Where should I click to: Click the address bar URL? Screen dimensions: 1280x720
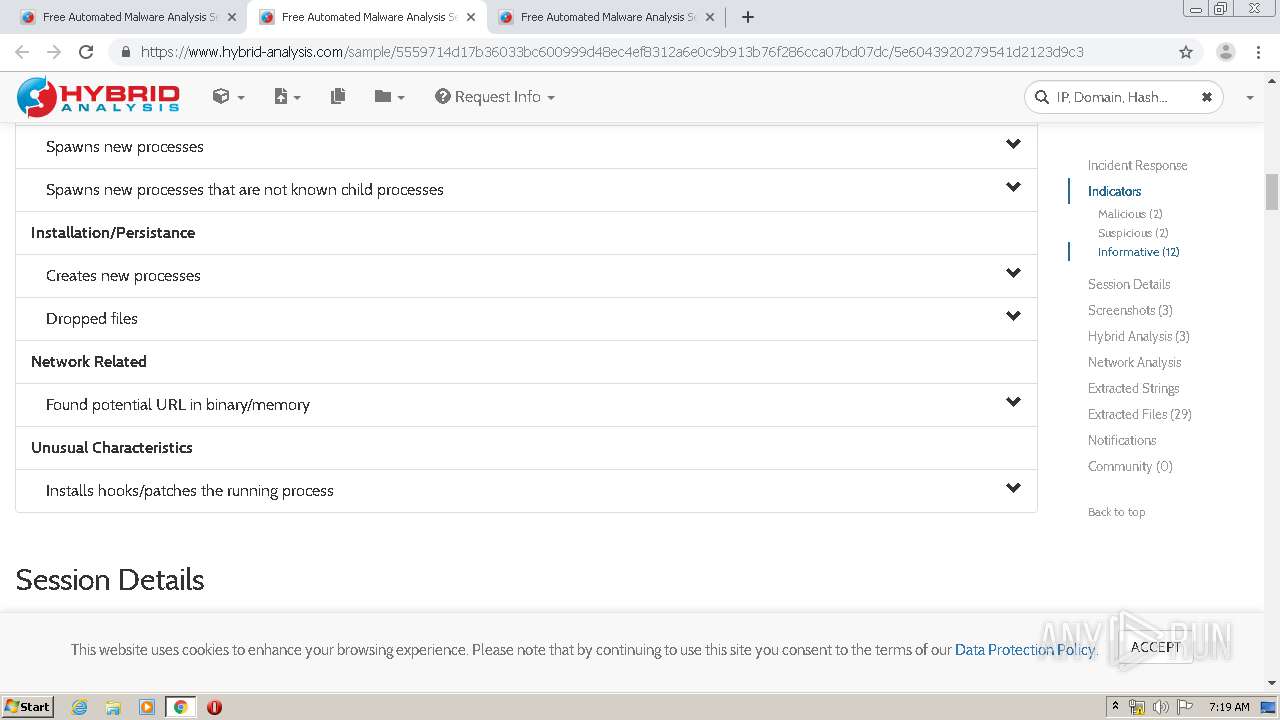pos(612,52)
